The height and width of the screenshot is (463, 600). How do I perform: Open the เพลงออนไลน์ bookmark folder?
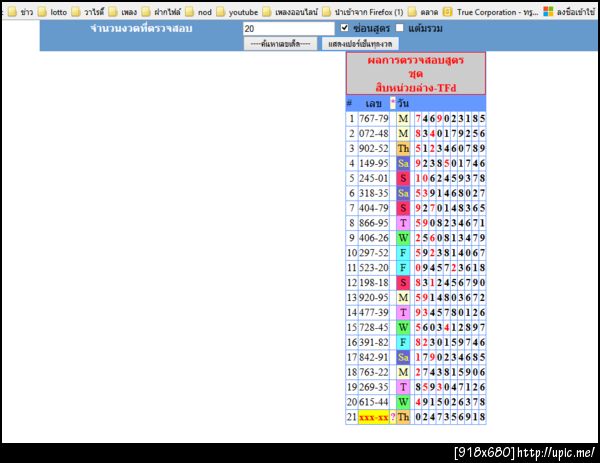[290, 12]
